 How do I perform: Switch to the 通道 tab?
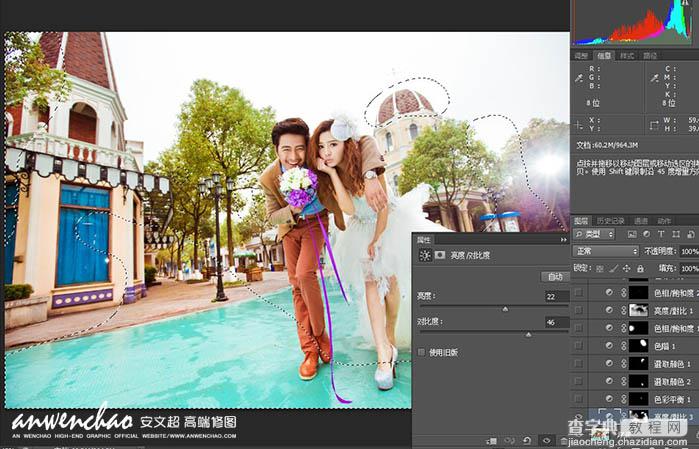[641, 221]
